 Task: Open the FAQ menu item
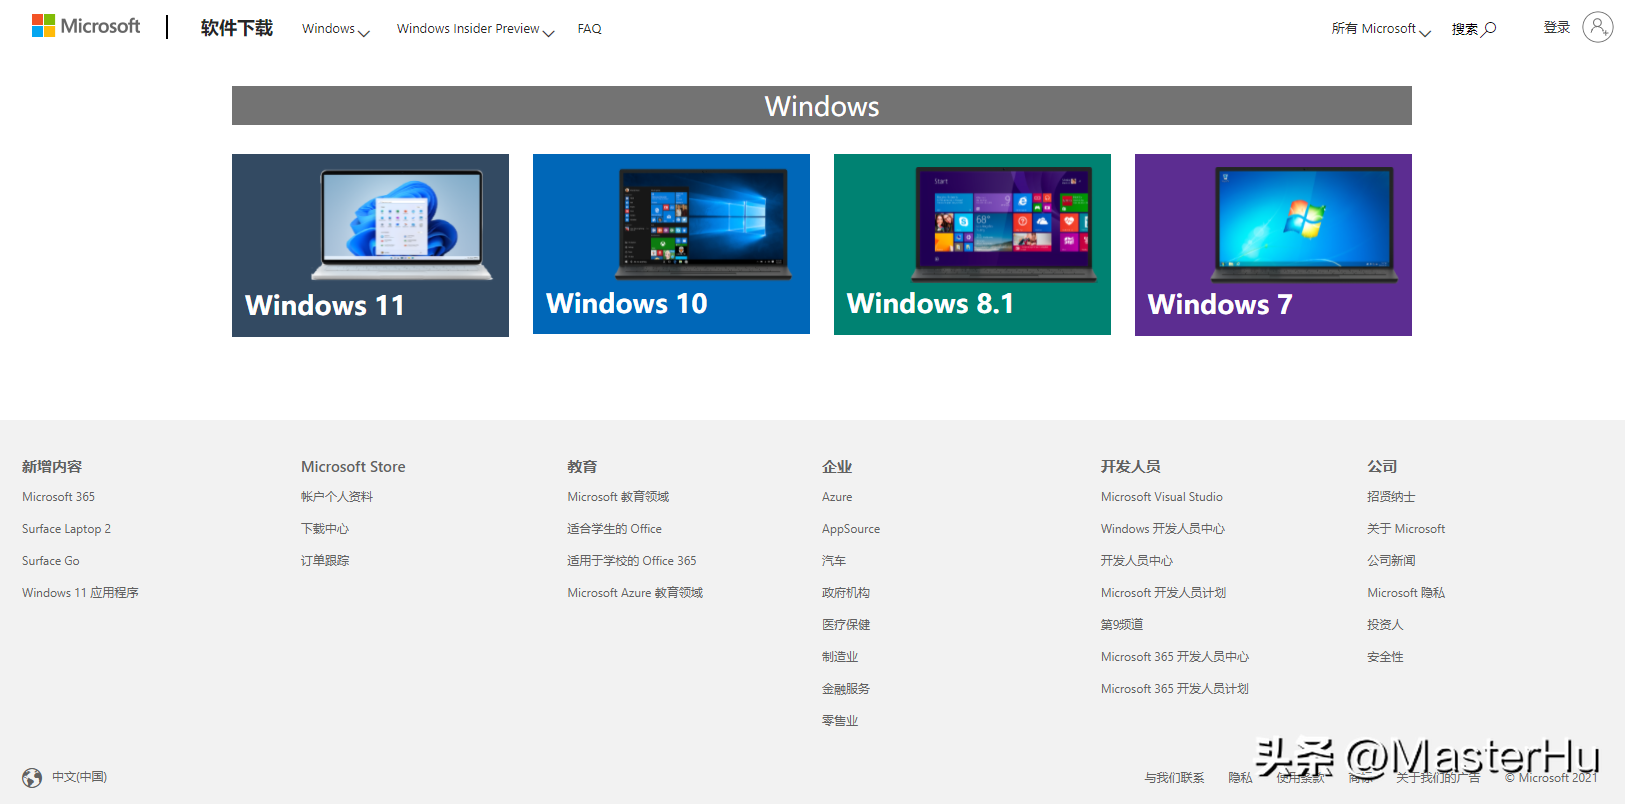(589, 29)
